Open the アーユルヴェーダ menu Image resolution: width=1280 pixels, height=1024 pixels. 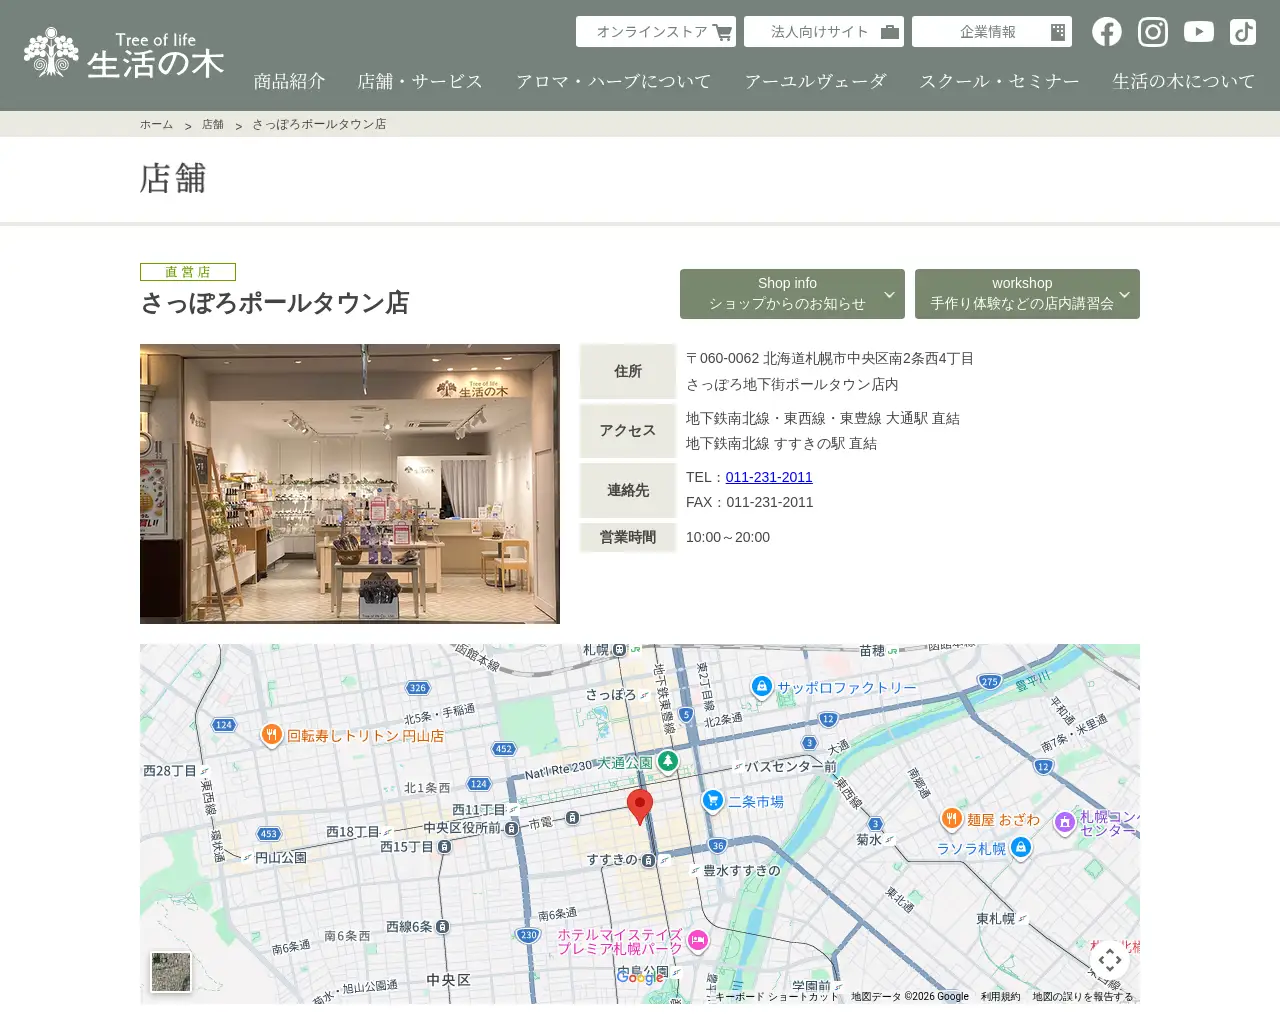click(816, 82)
